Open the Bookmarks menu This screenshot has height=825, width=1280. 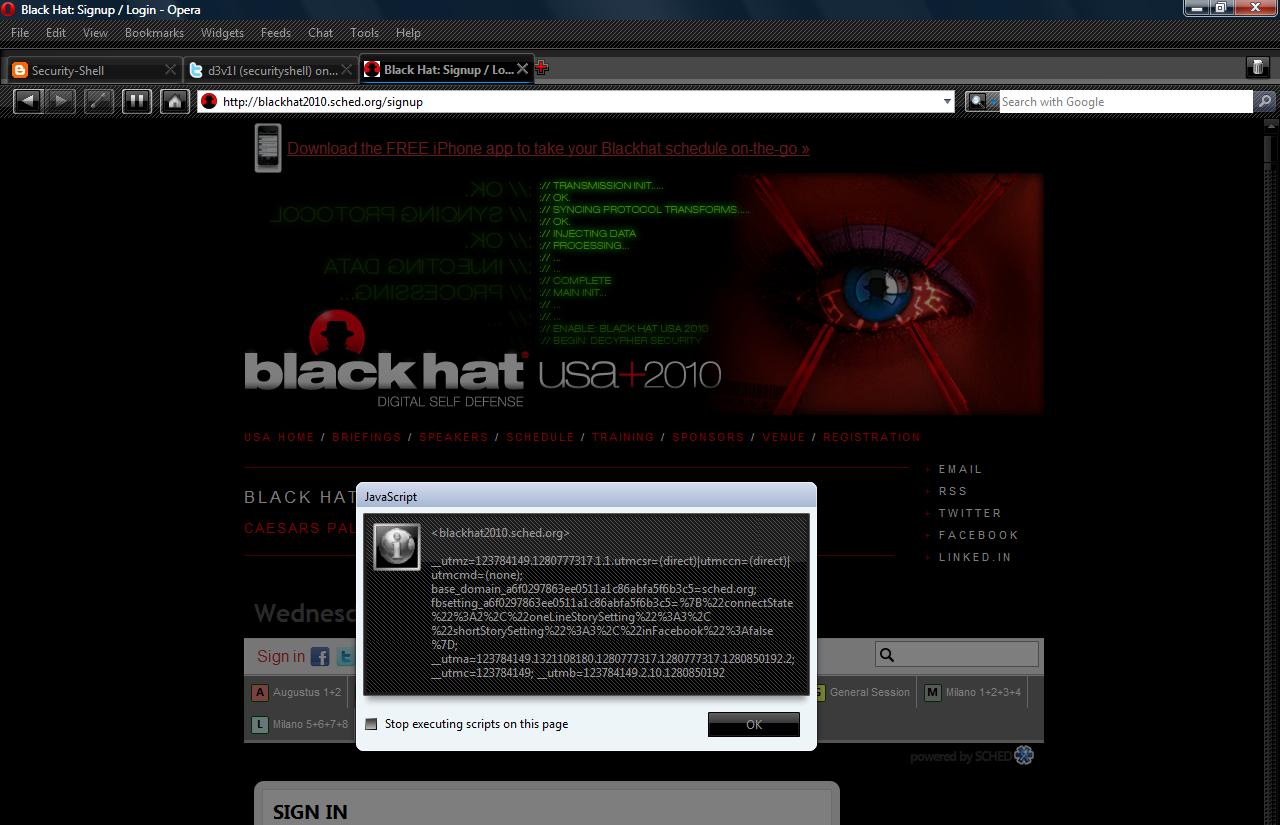coord(154,32)
